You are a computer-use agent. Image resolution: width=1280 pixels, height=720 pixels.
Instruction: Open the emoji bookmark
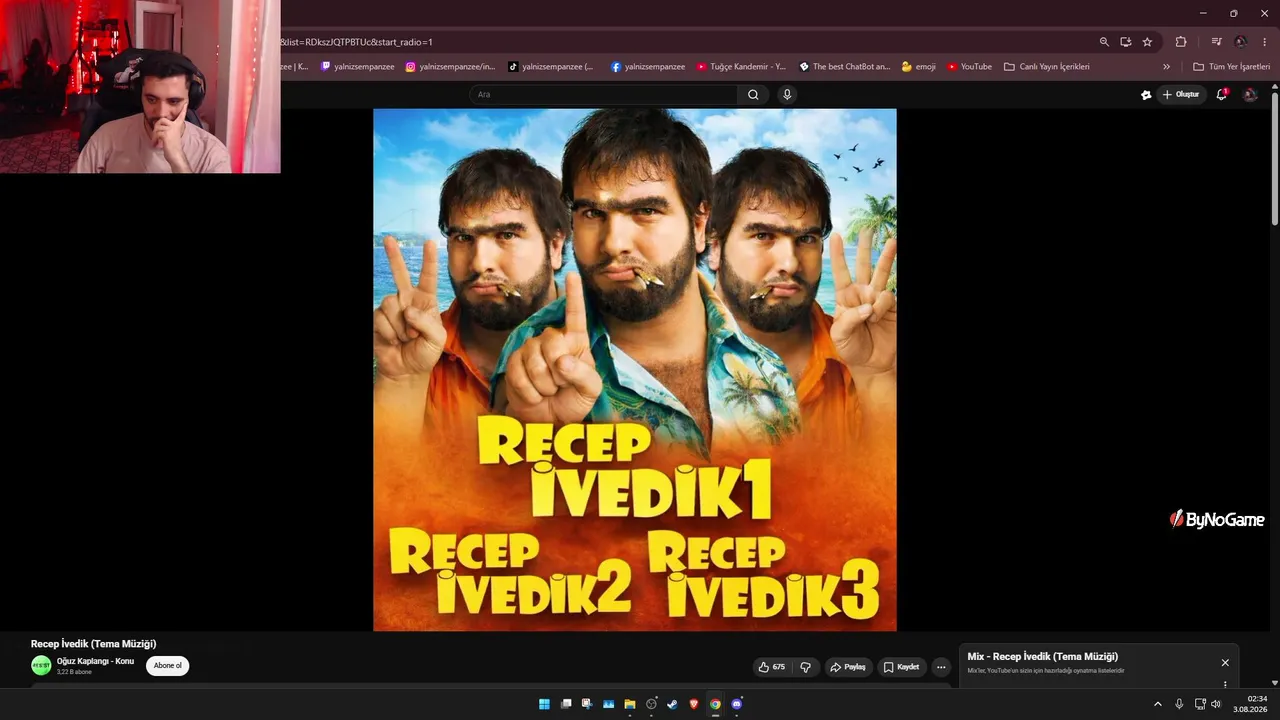(x=919, y=67)
